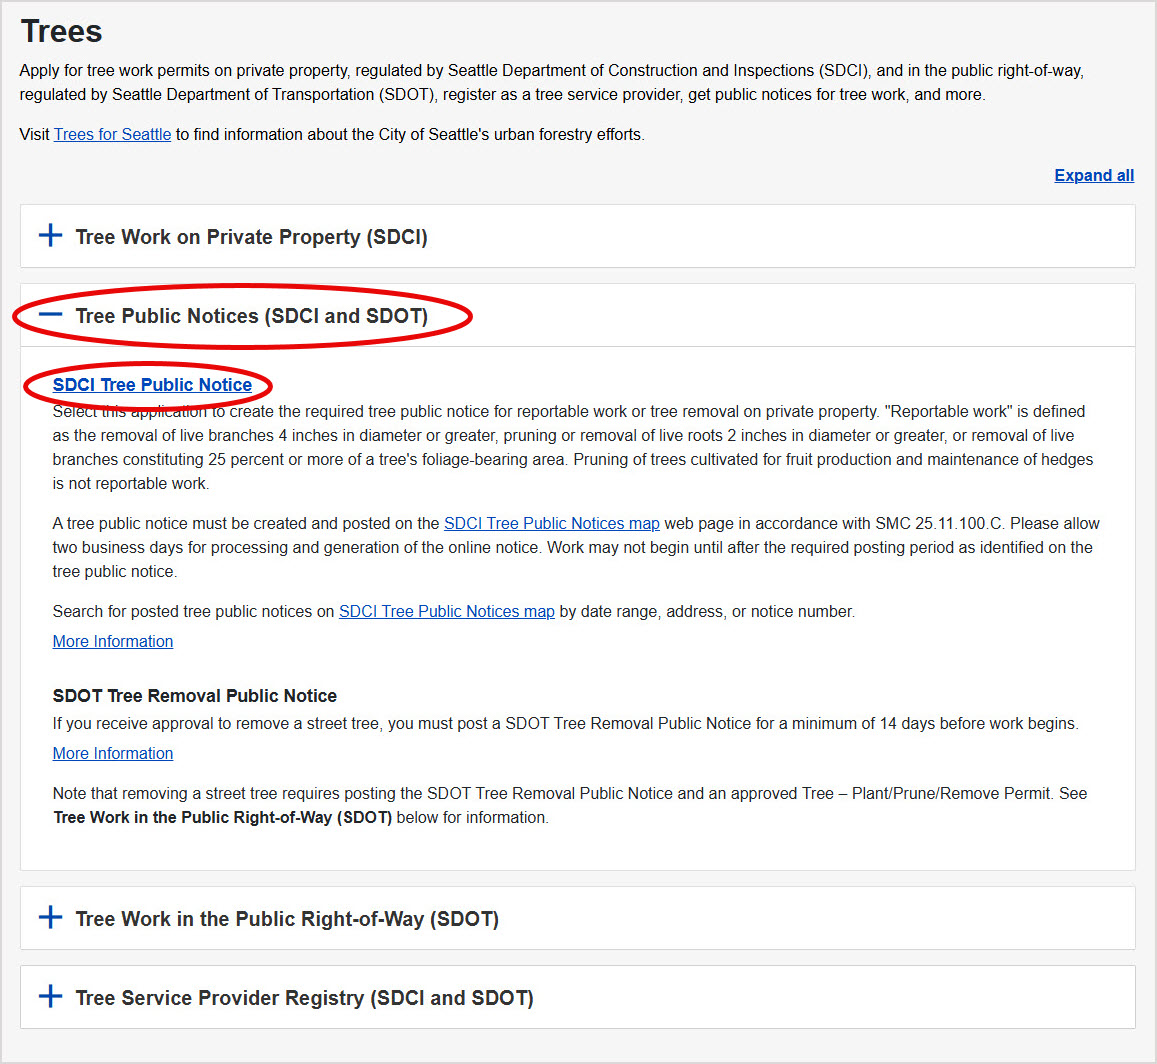Click the Expand all link
The height and width of the screenshot is (1064, 1157).
pyautogui.click(x=1093, y=176)
